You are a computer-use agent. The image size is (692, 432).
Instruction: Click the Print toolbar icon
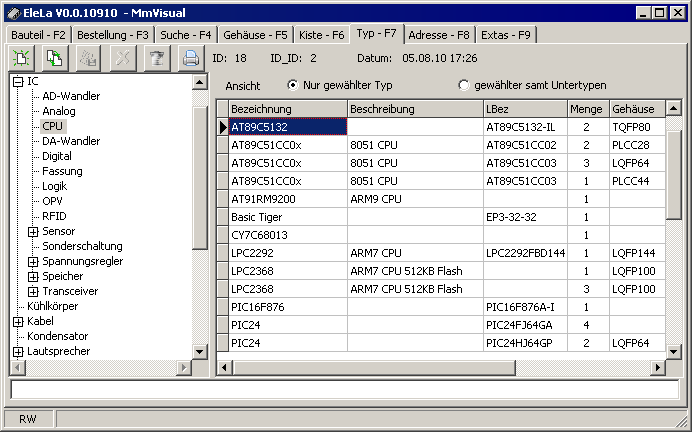tap(190, 58)
